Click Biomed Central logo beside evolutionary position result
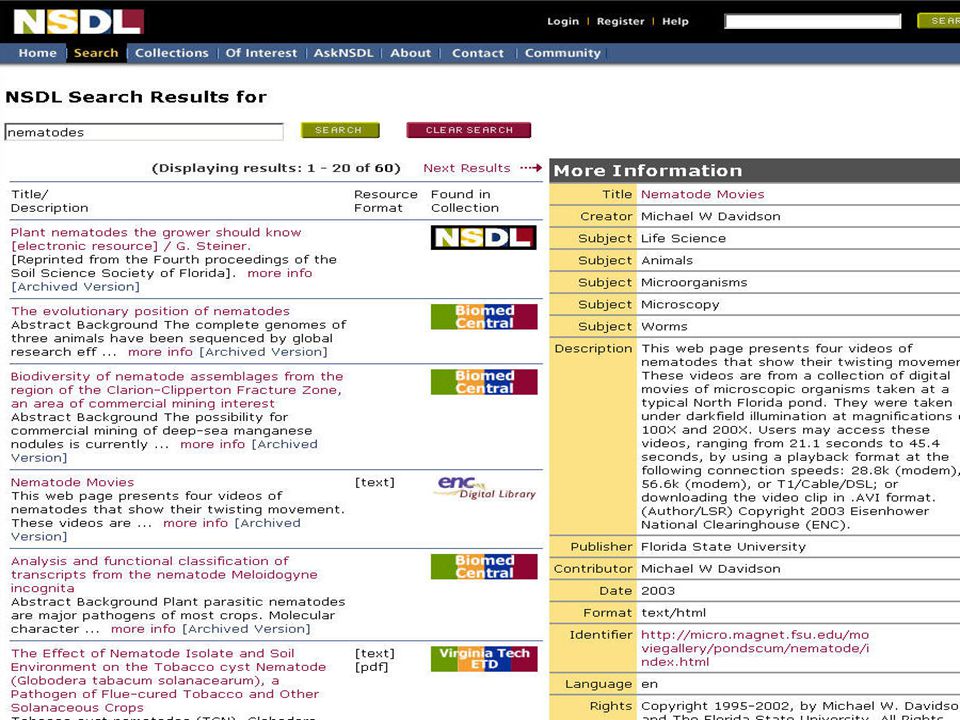 point(484,317)
